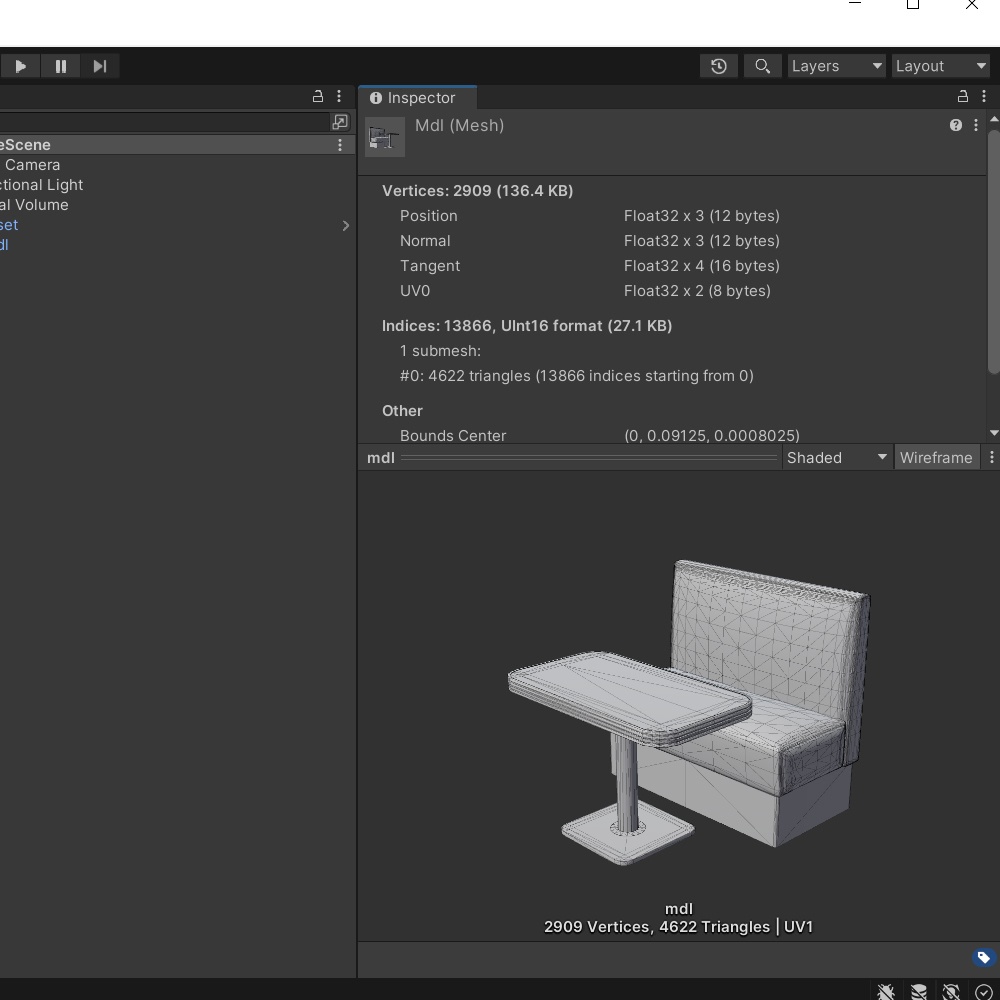Click the Mdl mesh thumbnail icon
This screenshot has height=1000, width=1000.
385,136
